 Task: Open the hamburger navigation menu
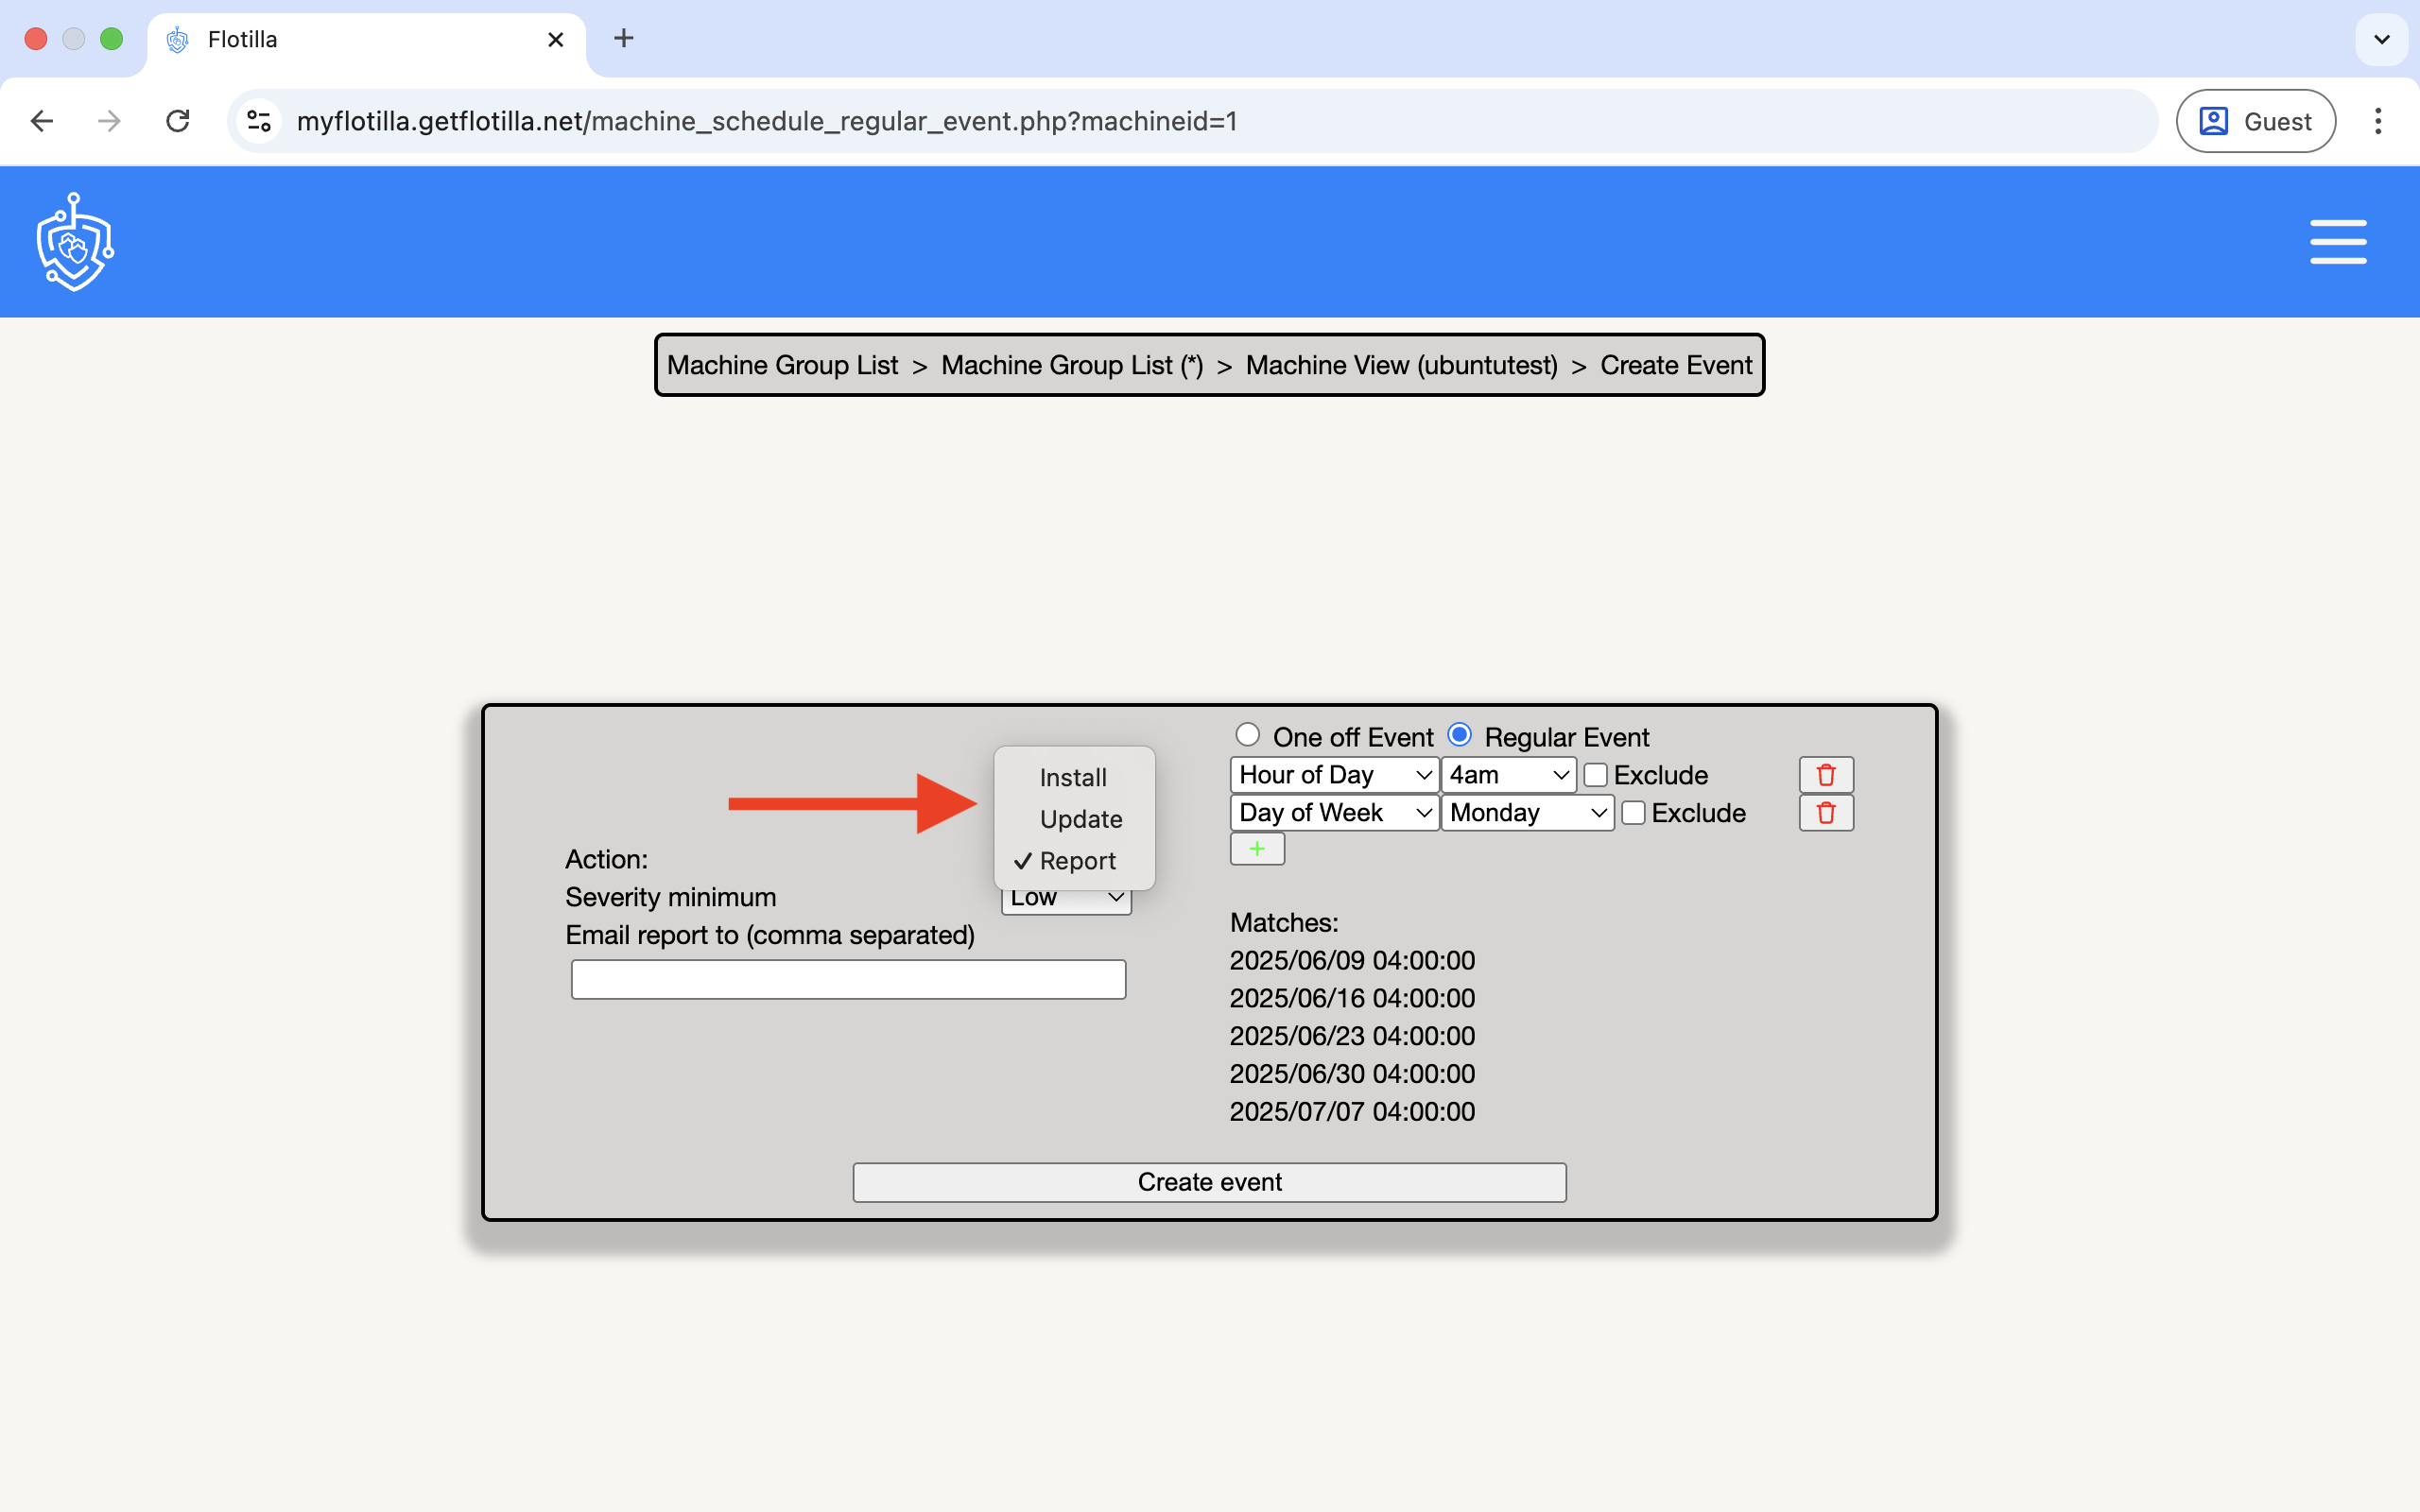[x=2337, y=242]
